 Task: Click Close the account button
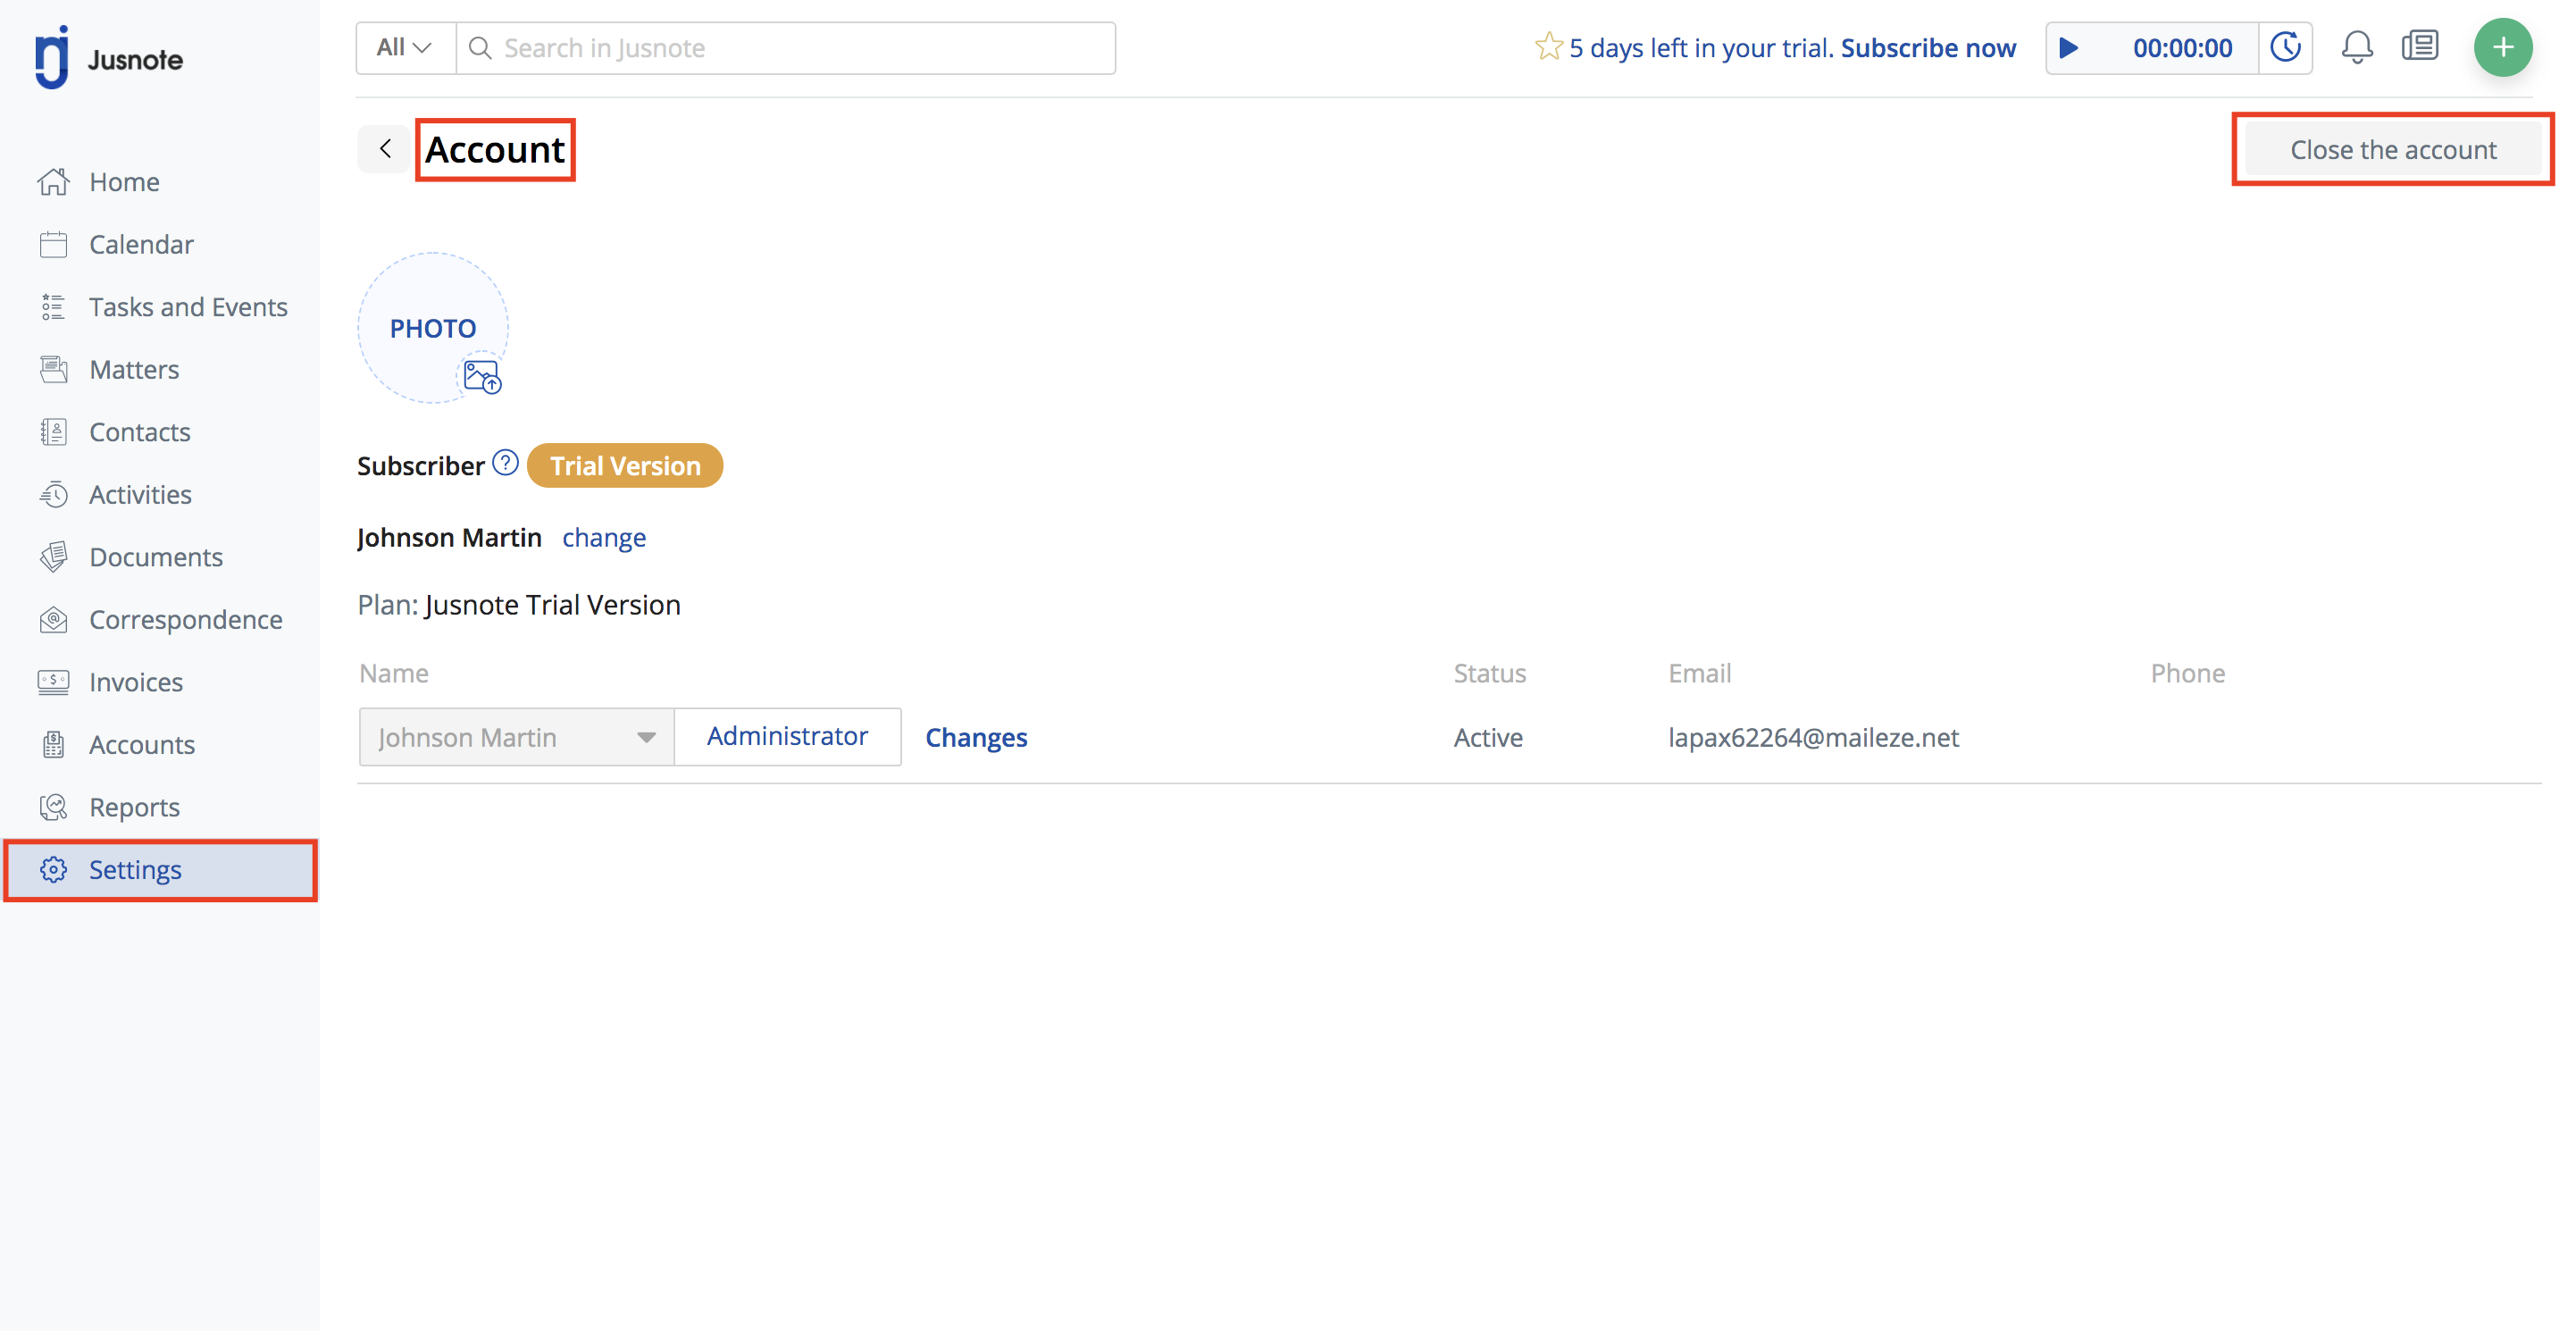point(2393,149)
